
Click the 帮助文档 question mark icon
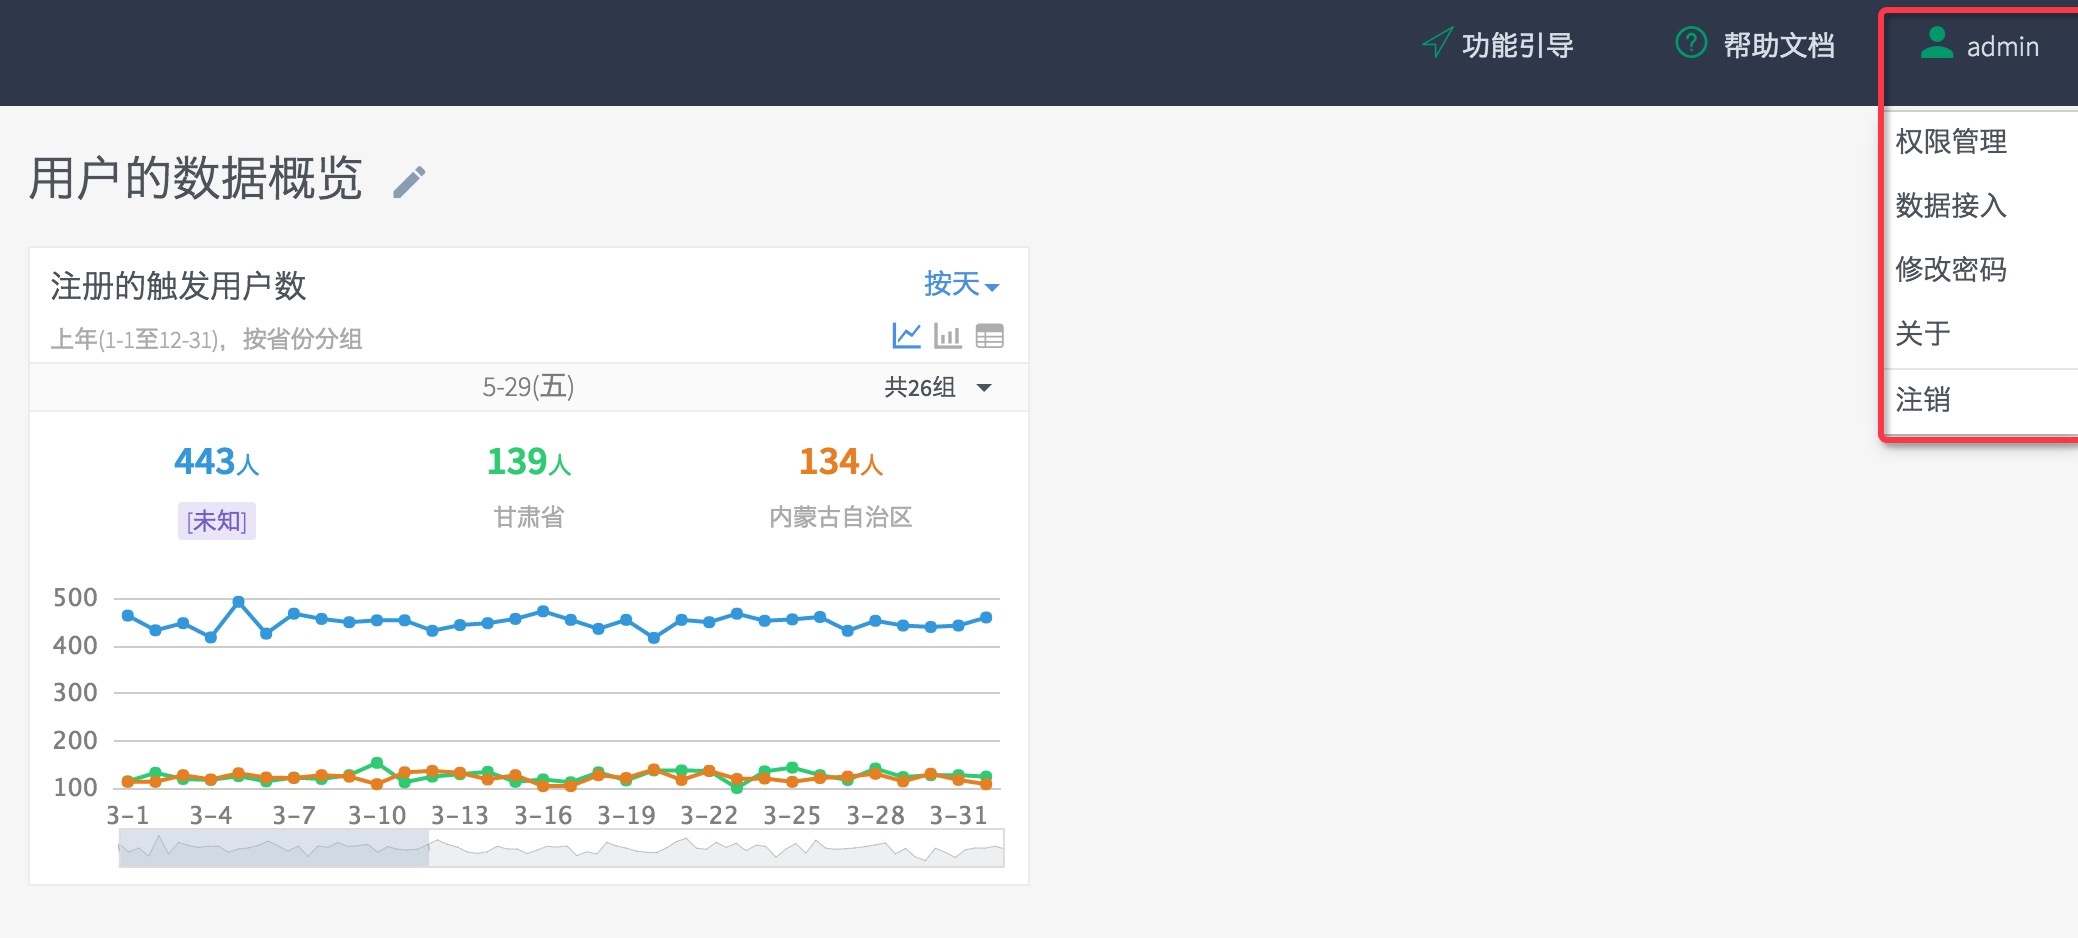(1691, 43)
